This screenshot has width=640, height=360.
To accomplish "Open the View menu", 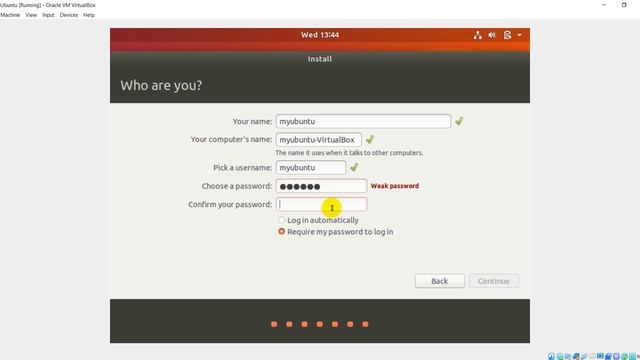I will coord(31,15).
